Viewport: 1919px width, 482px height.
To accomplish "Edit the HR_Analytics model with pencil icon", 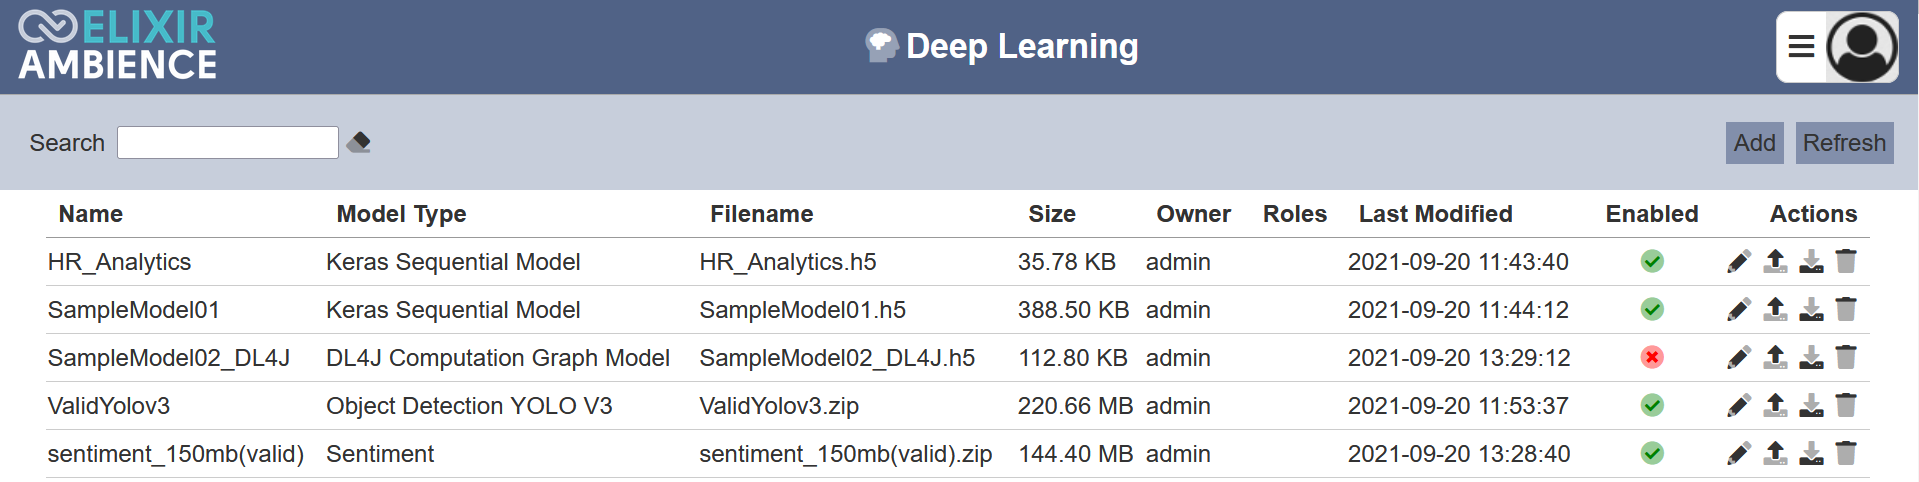I will click(x=1739, y=262).
